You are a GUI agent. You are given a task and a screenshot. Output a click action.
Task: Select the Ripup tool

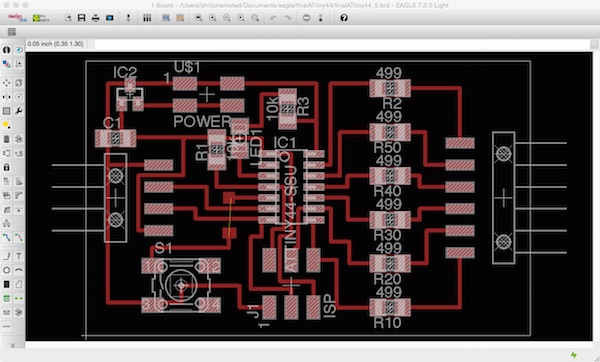18,238
